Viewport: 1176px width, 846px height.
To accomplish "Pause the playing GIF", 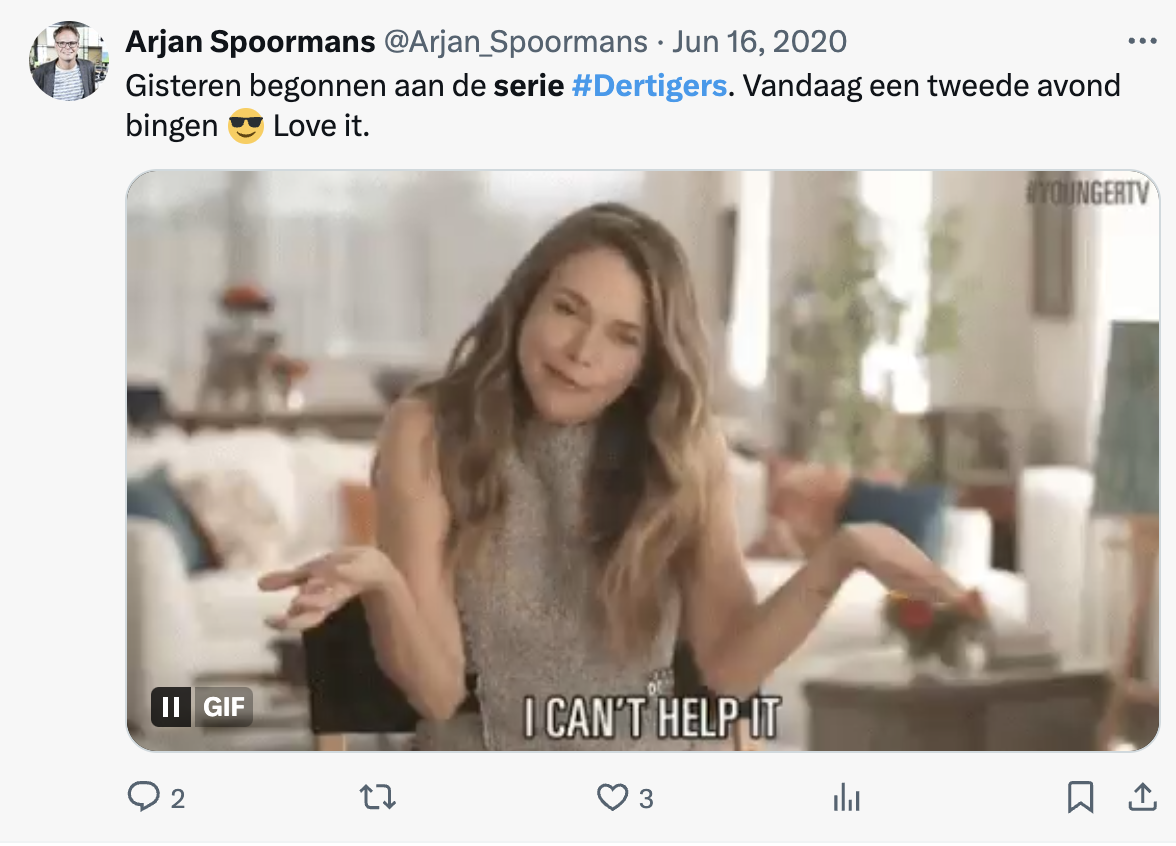I will 170,707.
